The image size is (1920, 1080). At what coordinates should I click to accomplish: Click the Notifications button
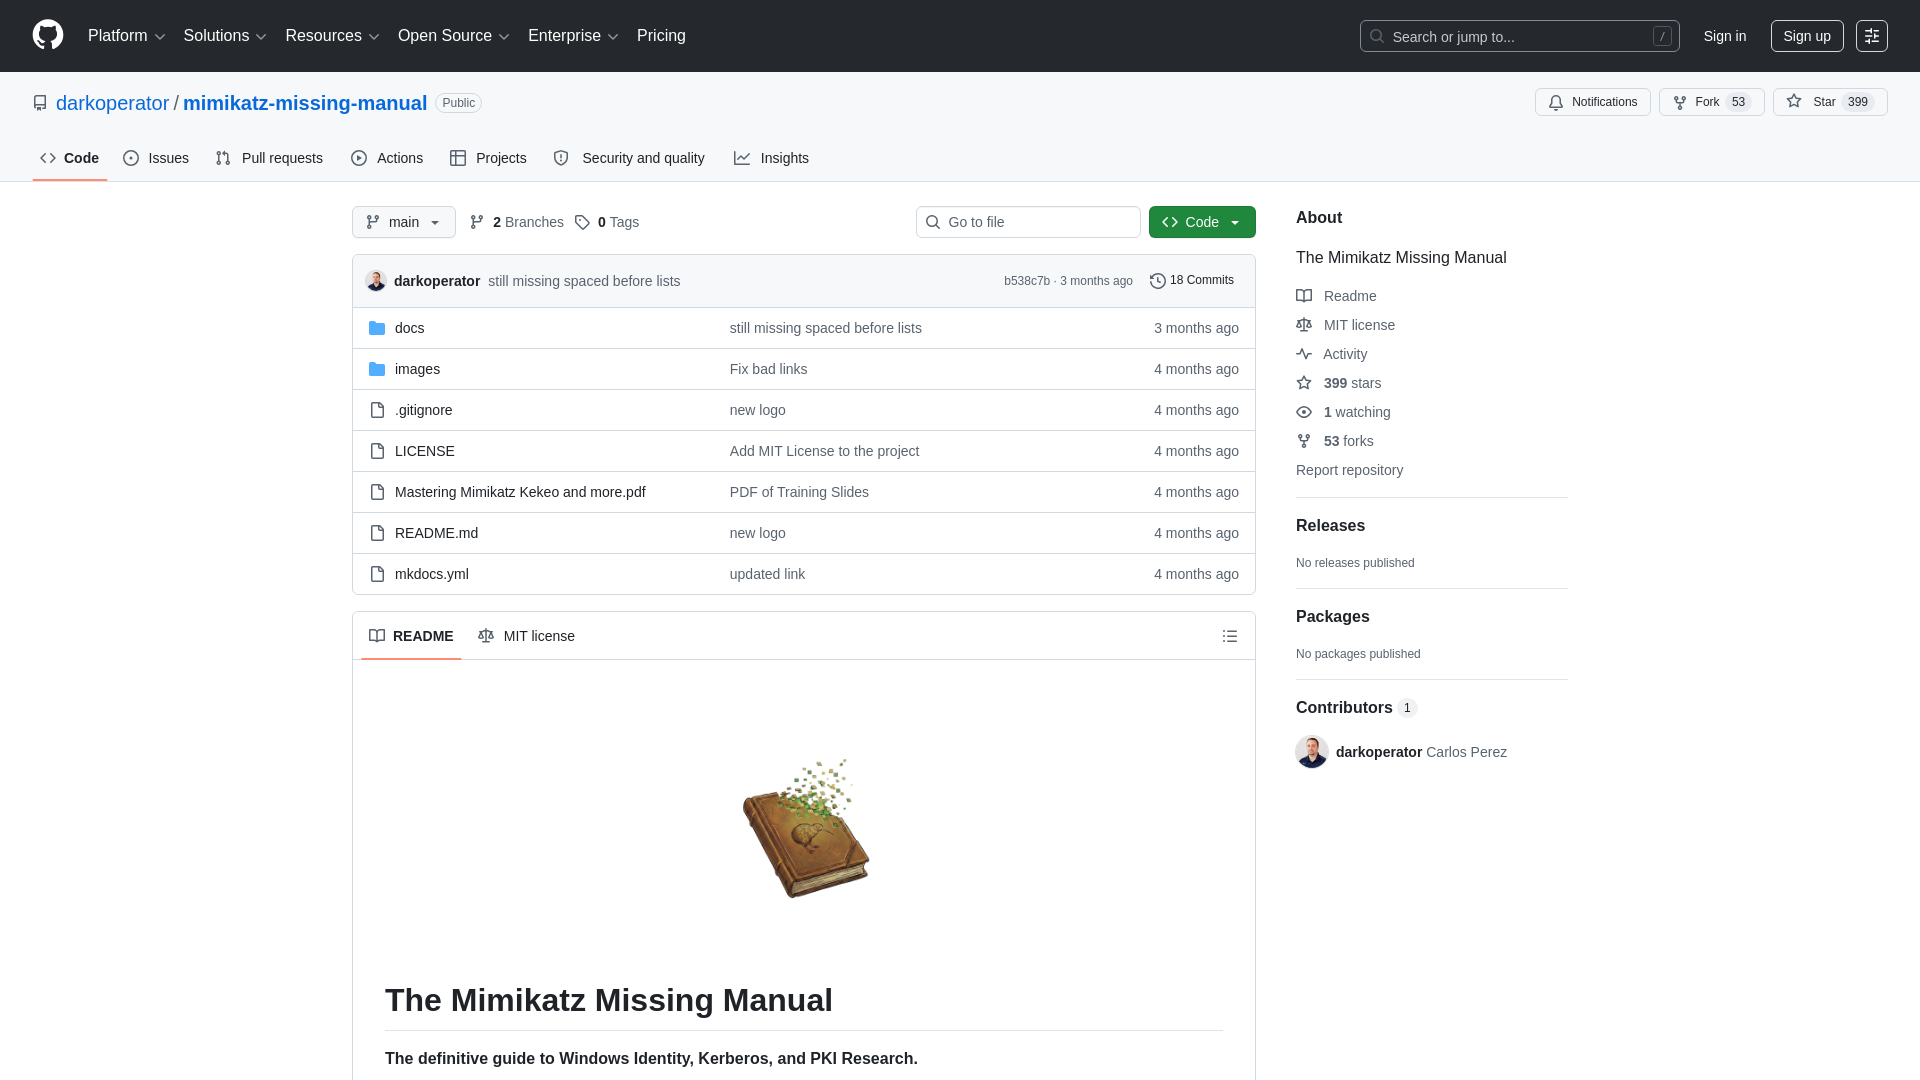point(1593,102)
